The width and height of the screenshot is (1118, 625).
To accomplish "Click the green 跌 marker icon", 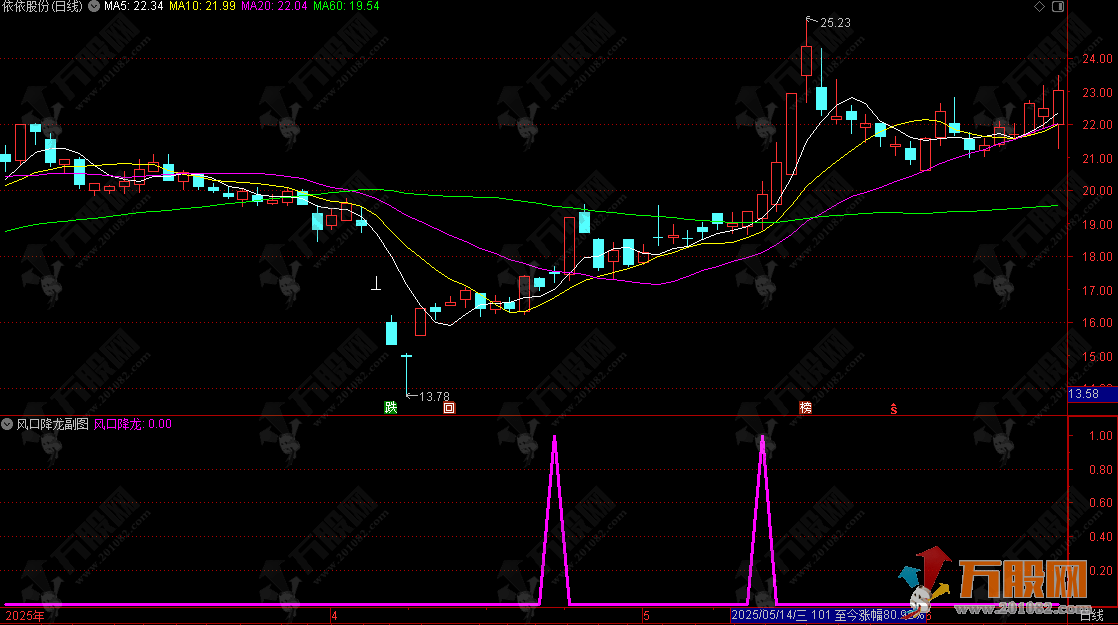I will click(x=389, y=407).
